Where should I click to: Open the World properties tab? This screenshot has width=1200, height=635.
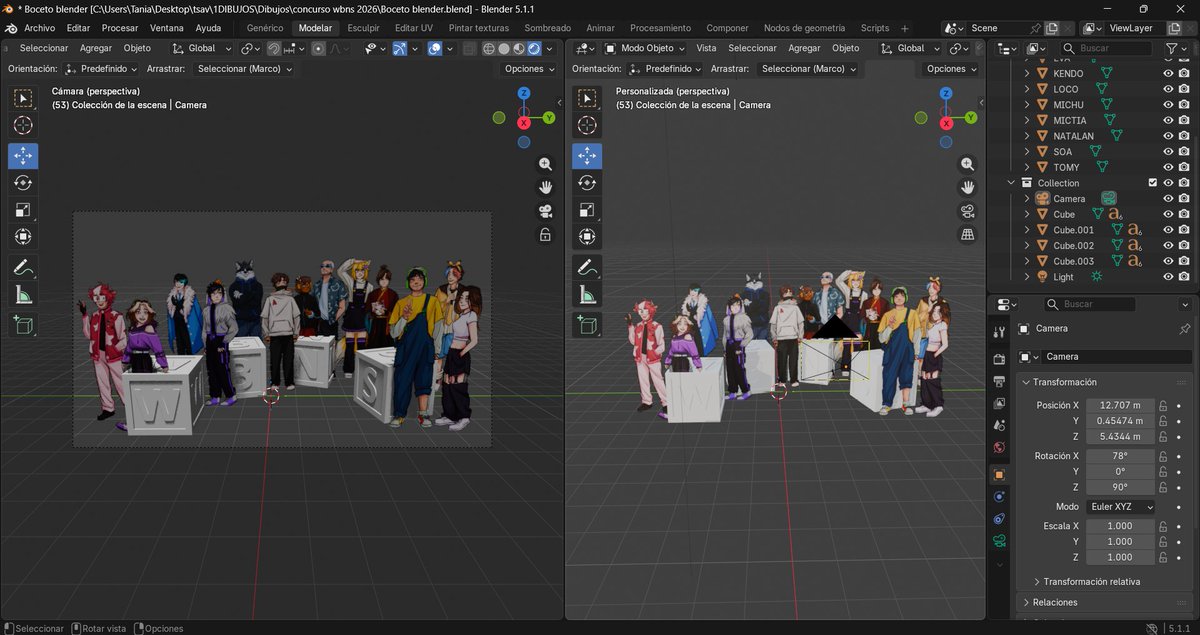pos(999,447)
